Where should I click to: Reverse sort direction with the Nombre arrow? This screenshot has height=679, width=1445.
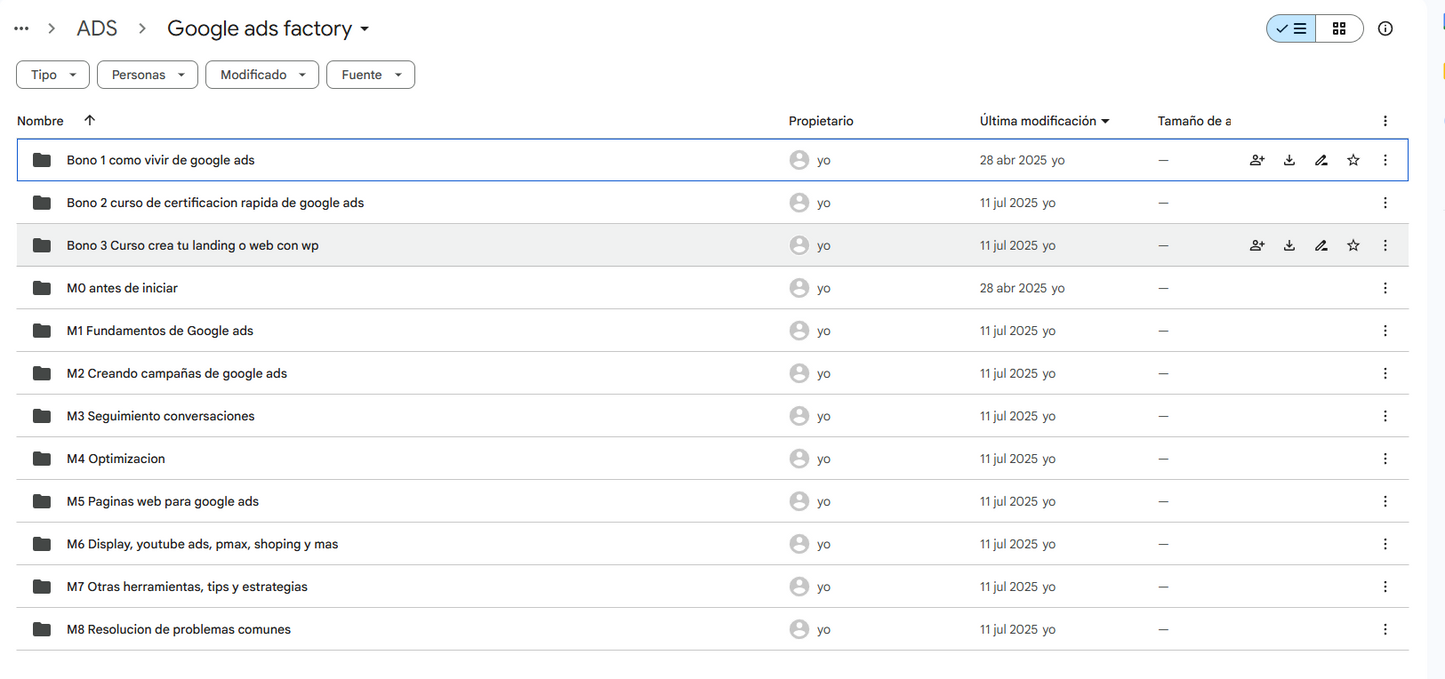tap(90, 121)
